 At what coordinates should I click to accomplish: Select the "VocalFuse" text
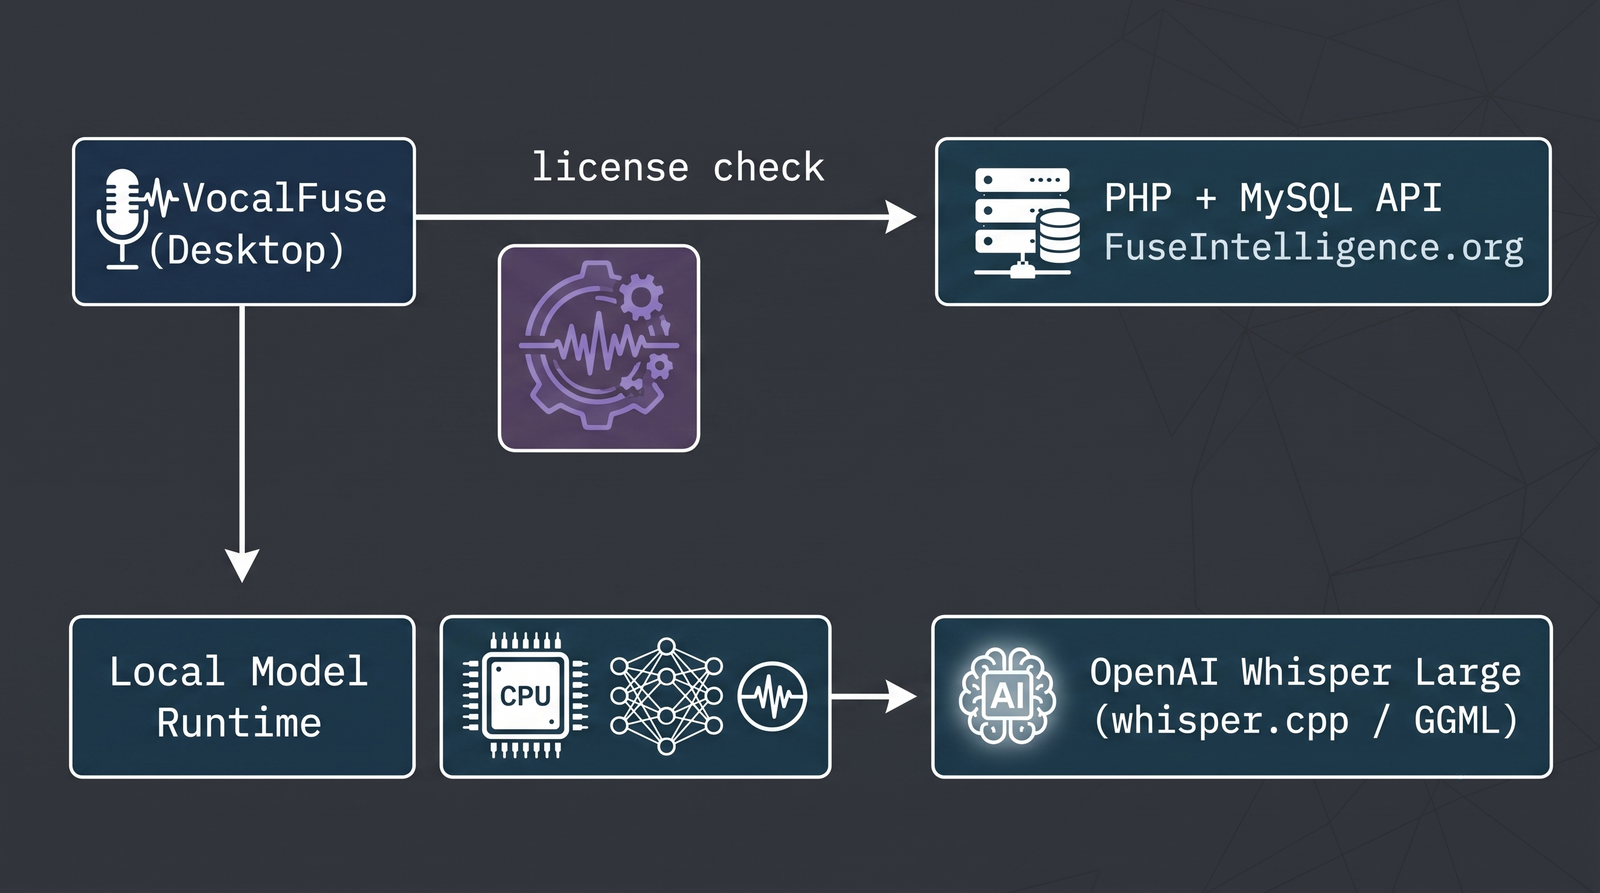click(284, 198)
